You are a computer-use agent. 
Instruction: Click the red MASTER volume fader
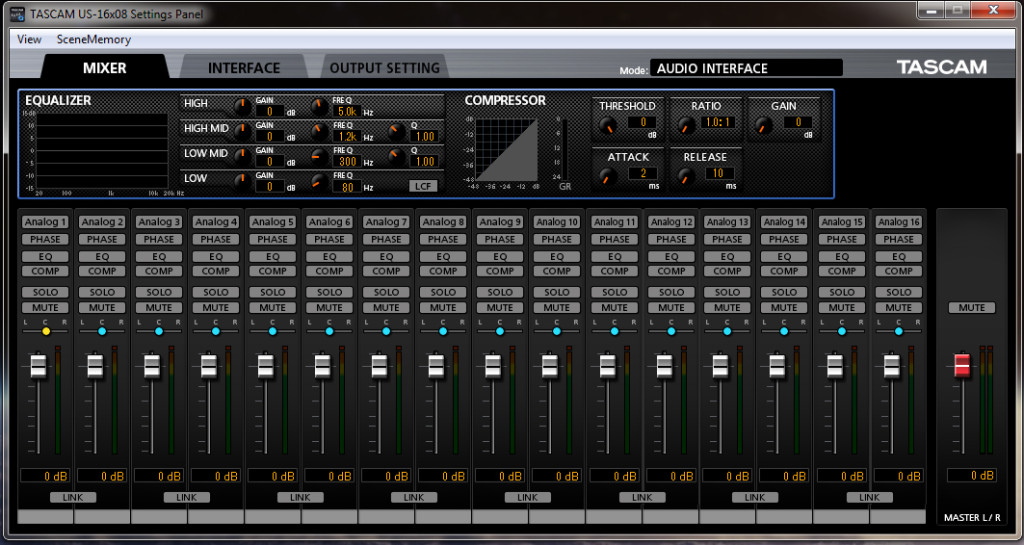tap(962, 366)
